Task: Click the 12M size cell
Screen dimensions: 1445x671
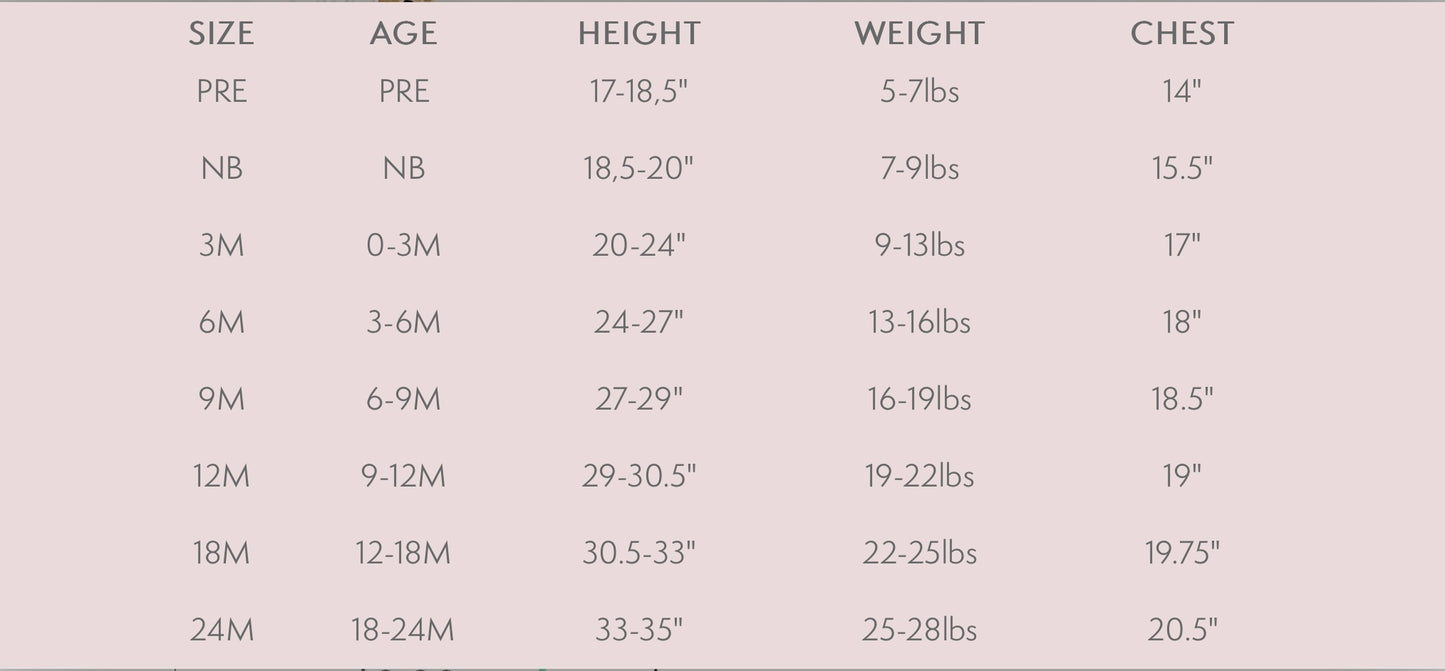Action: click(x=221, y=476)
